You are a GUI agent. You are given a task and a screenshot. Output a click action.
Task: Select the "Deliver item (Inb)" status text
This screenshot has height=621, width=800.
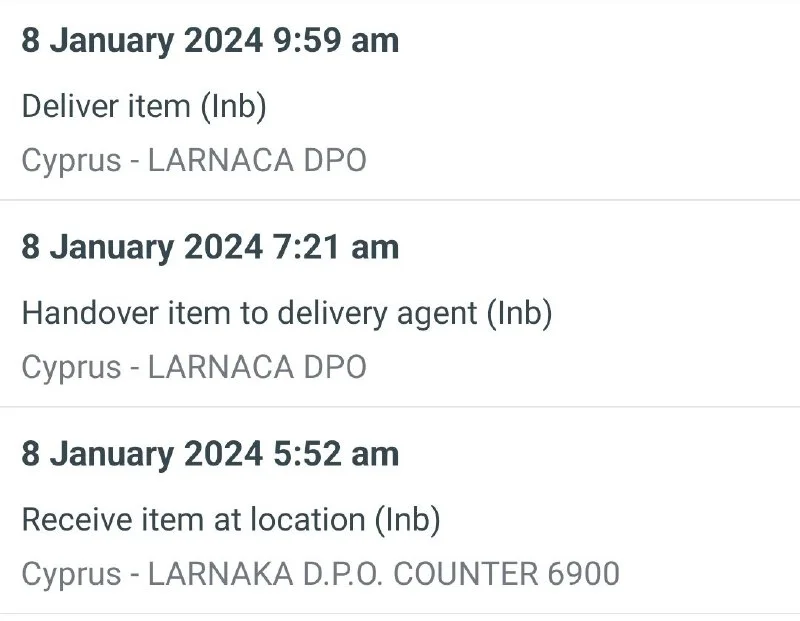tap(144, 106)
